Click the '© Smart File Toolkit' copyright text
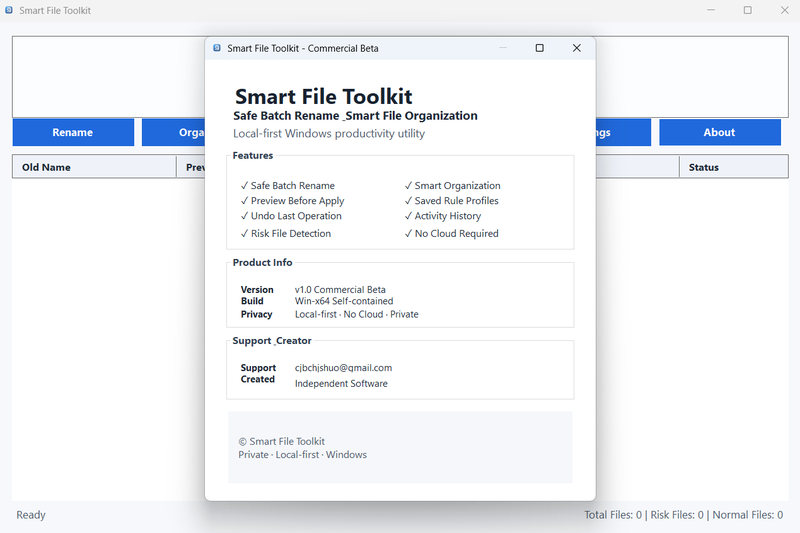Screen dimensions: 800x533 [x=281, y=442]
